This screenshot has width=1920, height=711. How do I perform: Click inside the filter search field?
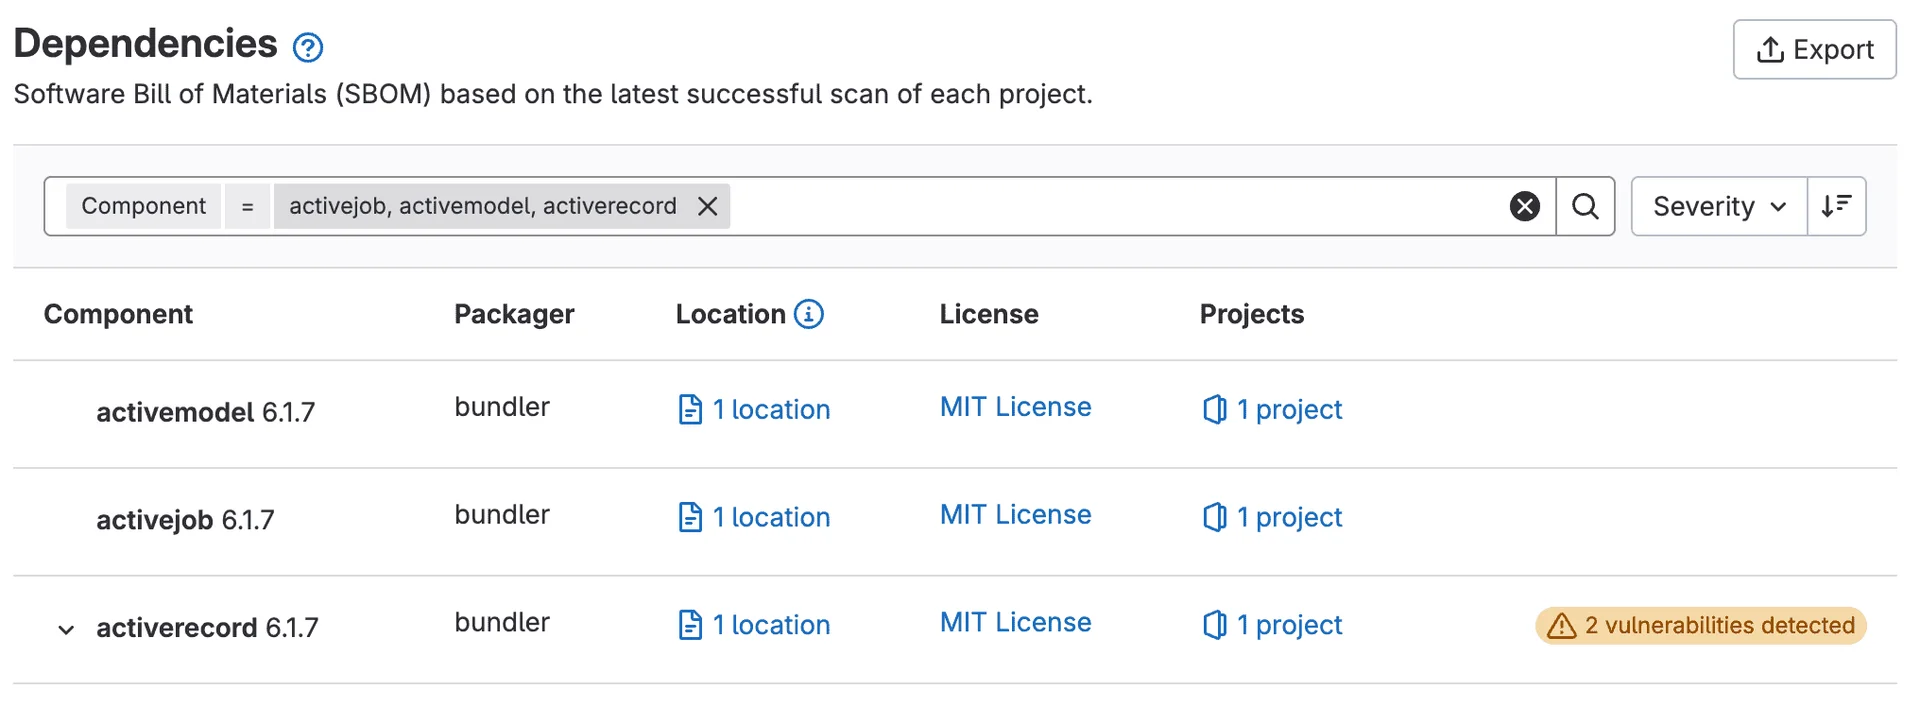[x=1100, y=206]
